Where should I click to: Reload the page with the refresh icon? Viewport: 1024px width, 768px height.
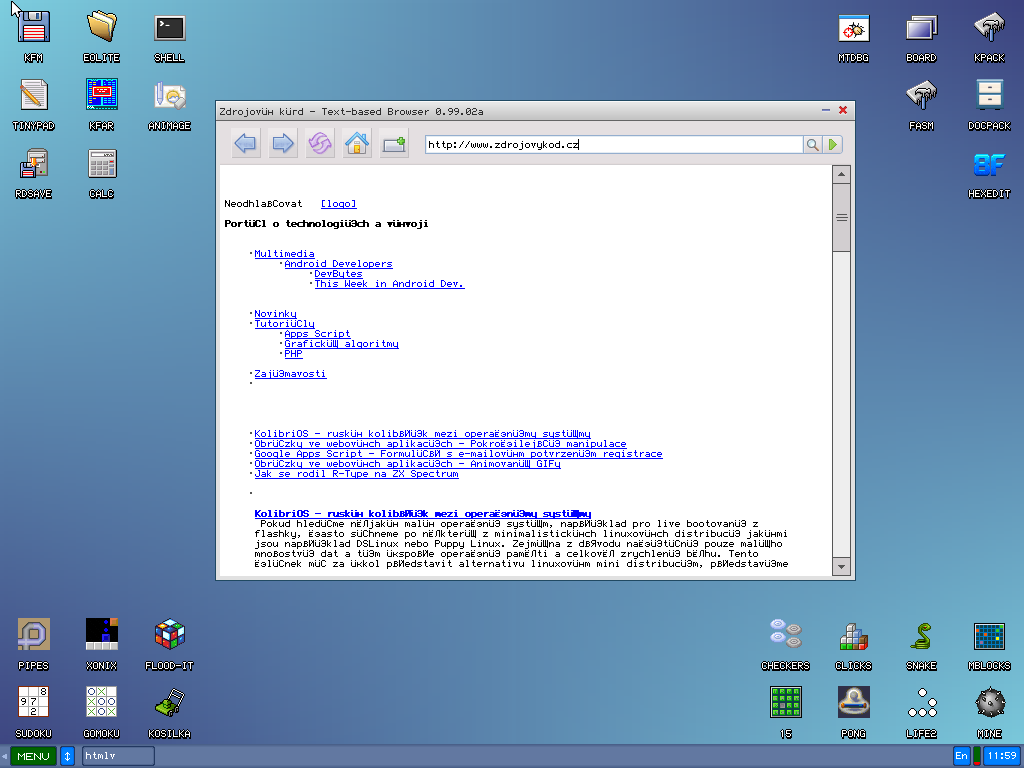click(x=320, y=144)
